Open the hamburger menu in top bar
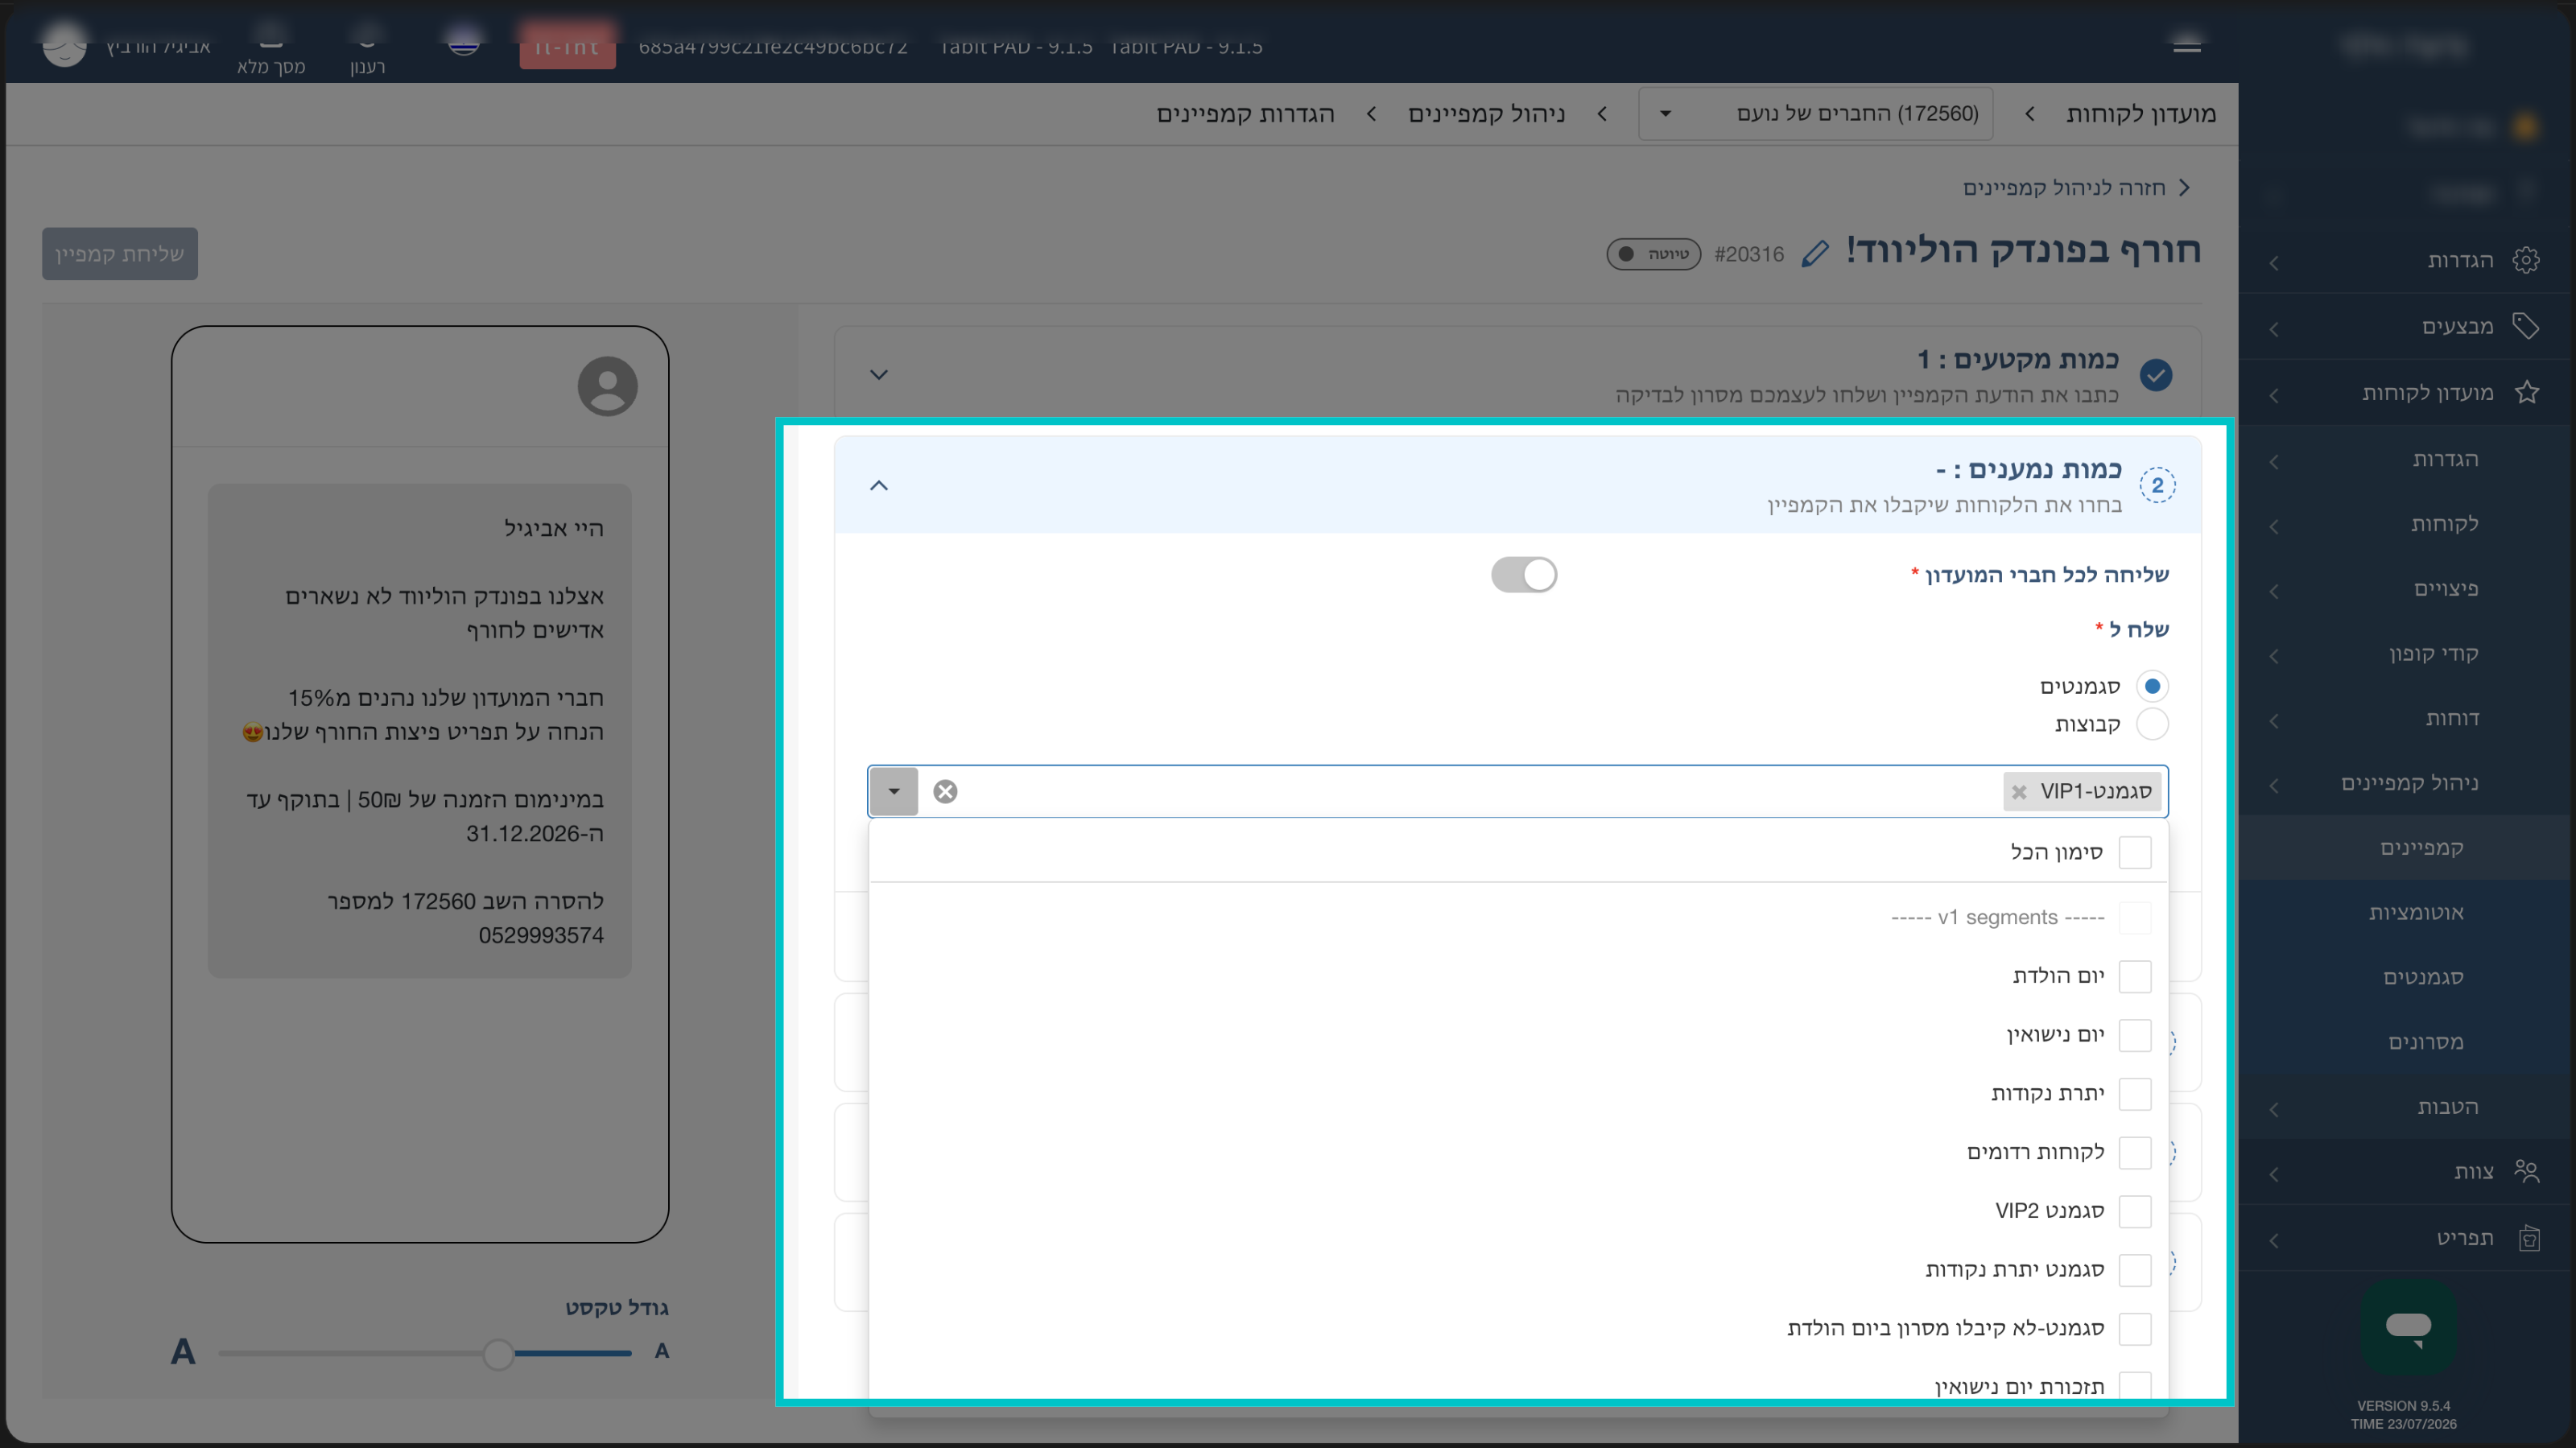The image size is (2576, 1448). click(x=2187, y=45)
